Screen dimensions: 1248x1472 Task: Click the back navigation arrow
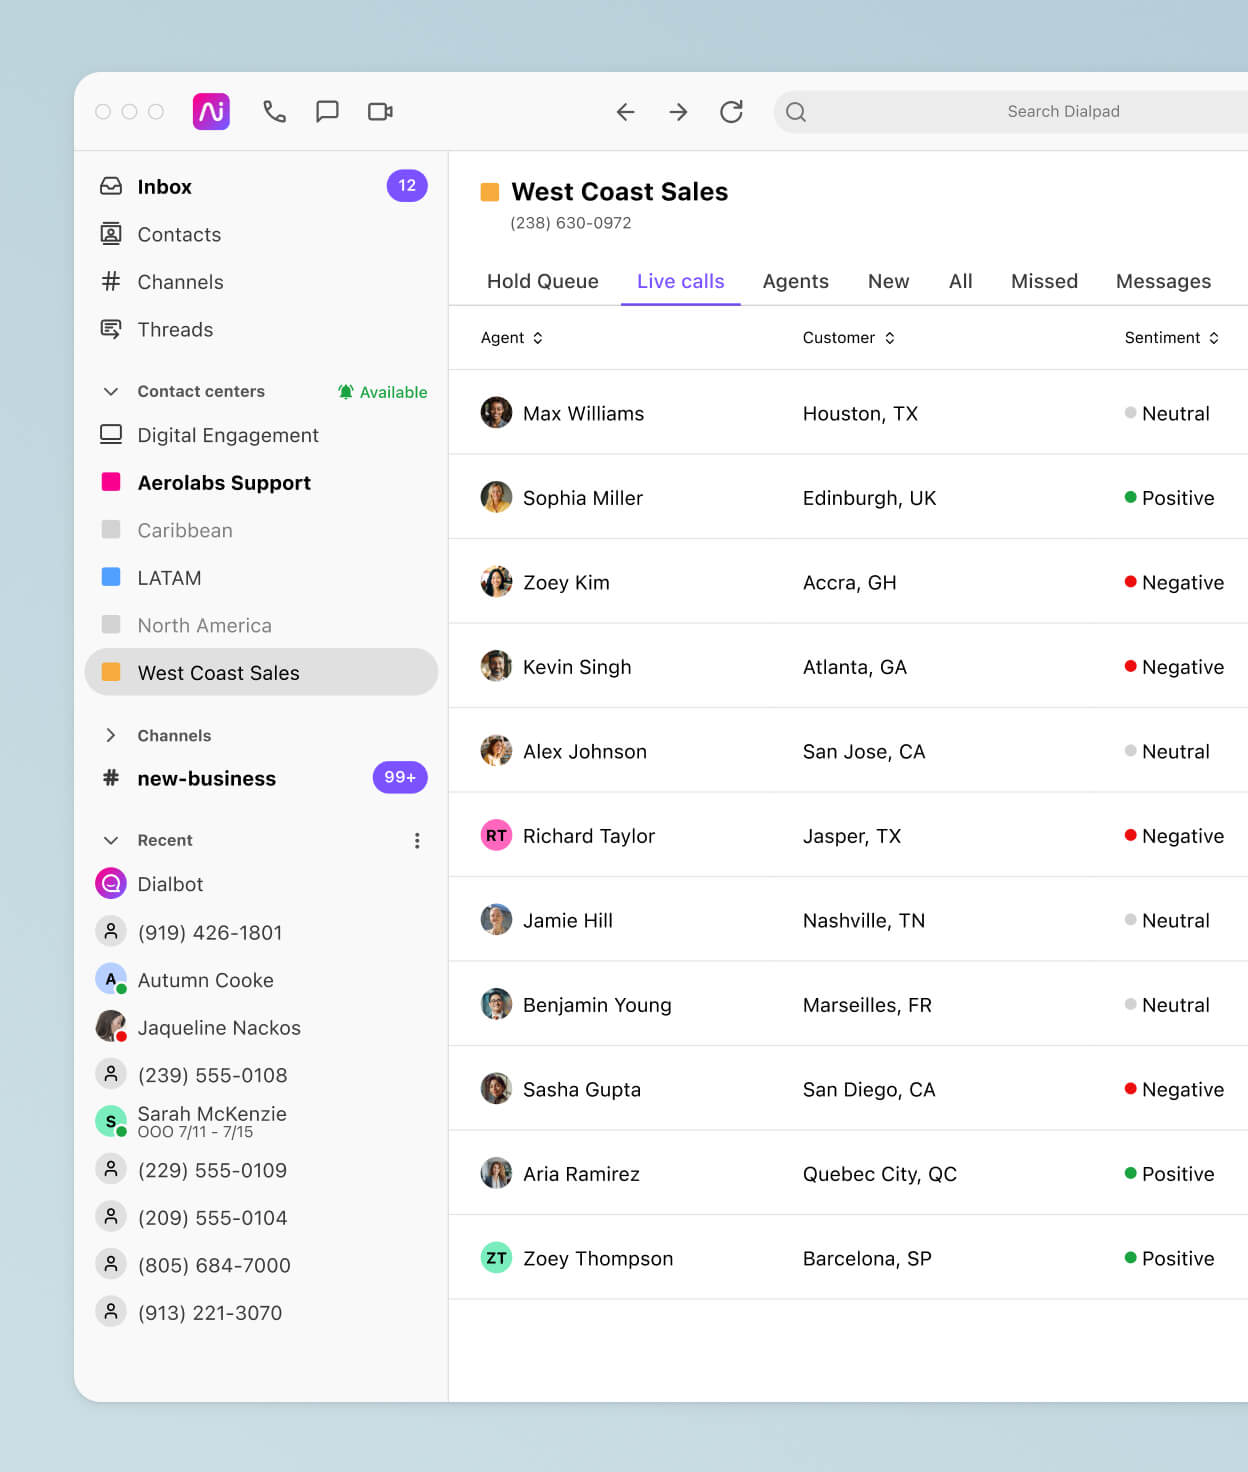(x=625, y=112)
